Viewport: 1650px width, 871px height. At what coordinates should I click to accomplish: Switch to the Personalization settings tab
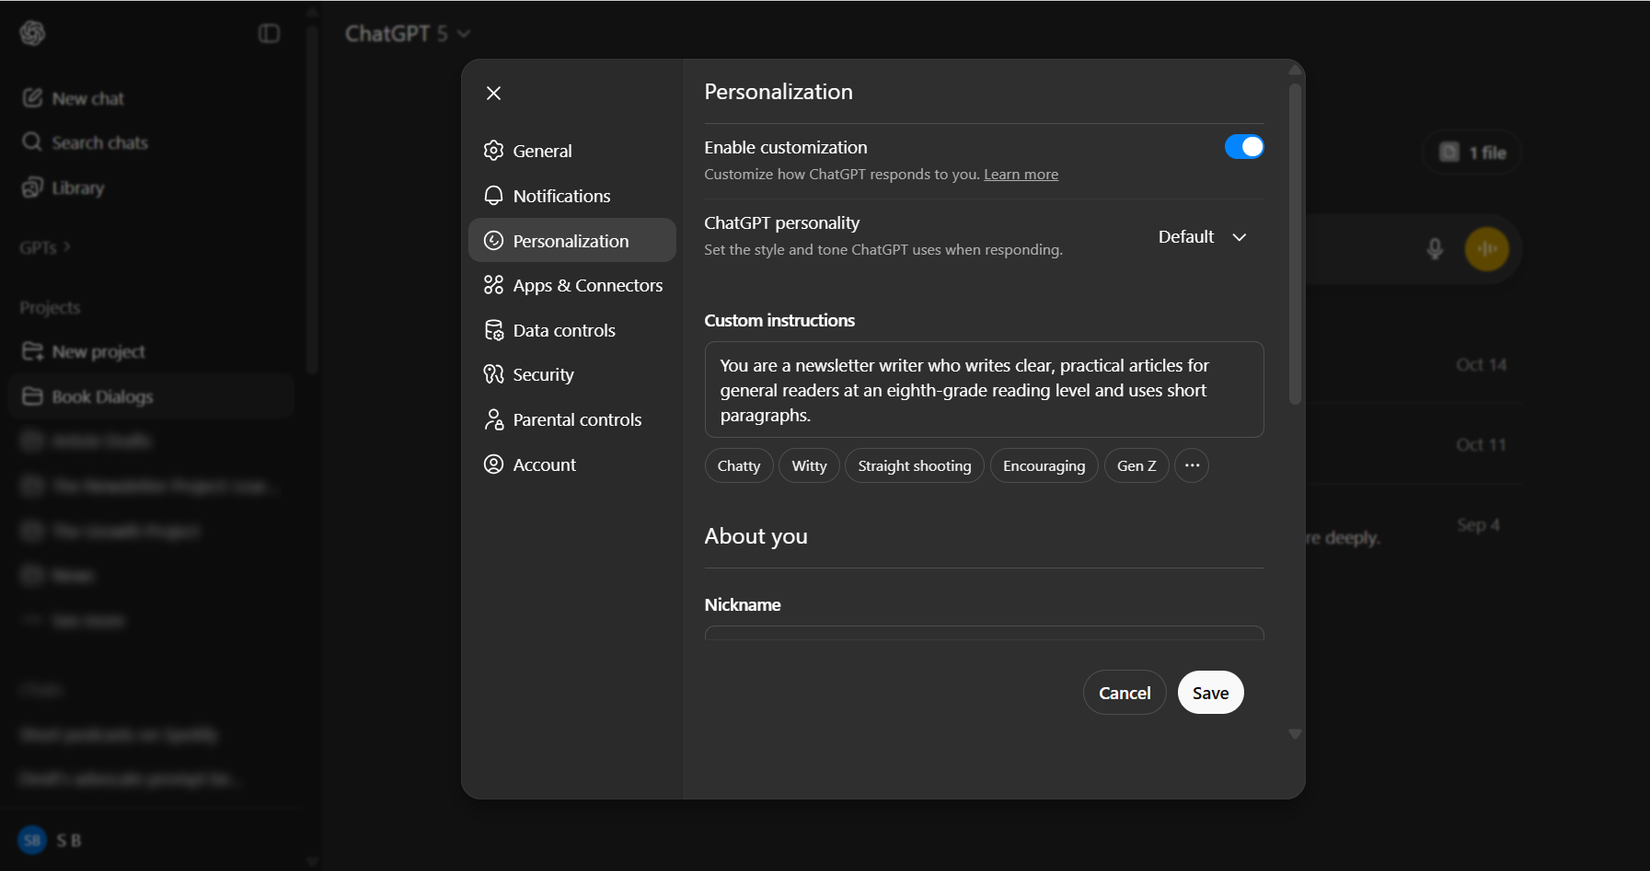pyautogui.click(x=571, y=241)
